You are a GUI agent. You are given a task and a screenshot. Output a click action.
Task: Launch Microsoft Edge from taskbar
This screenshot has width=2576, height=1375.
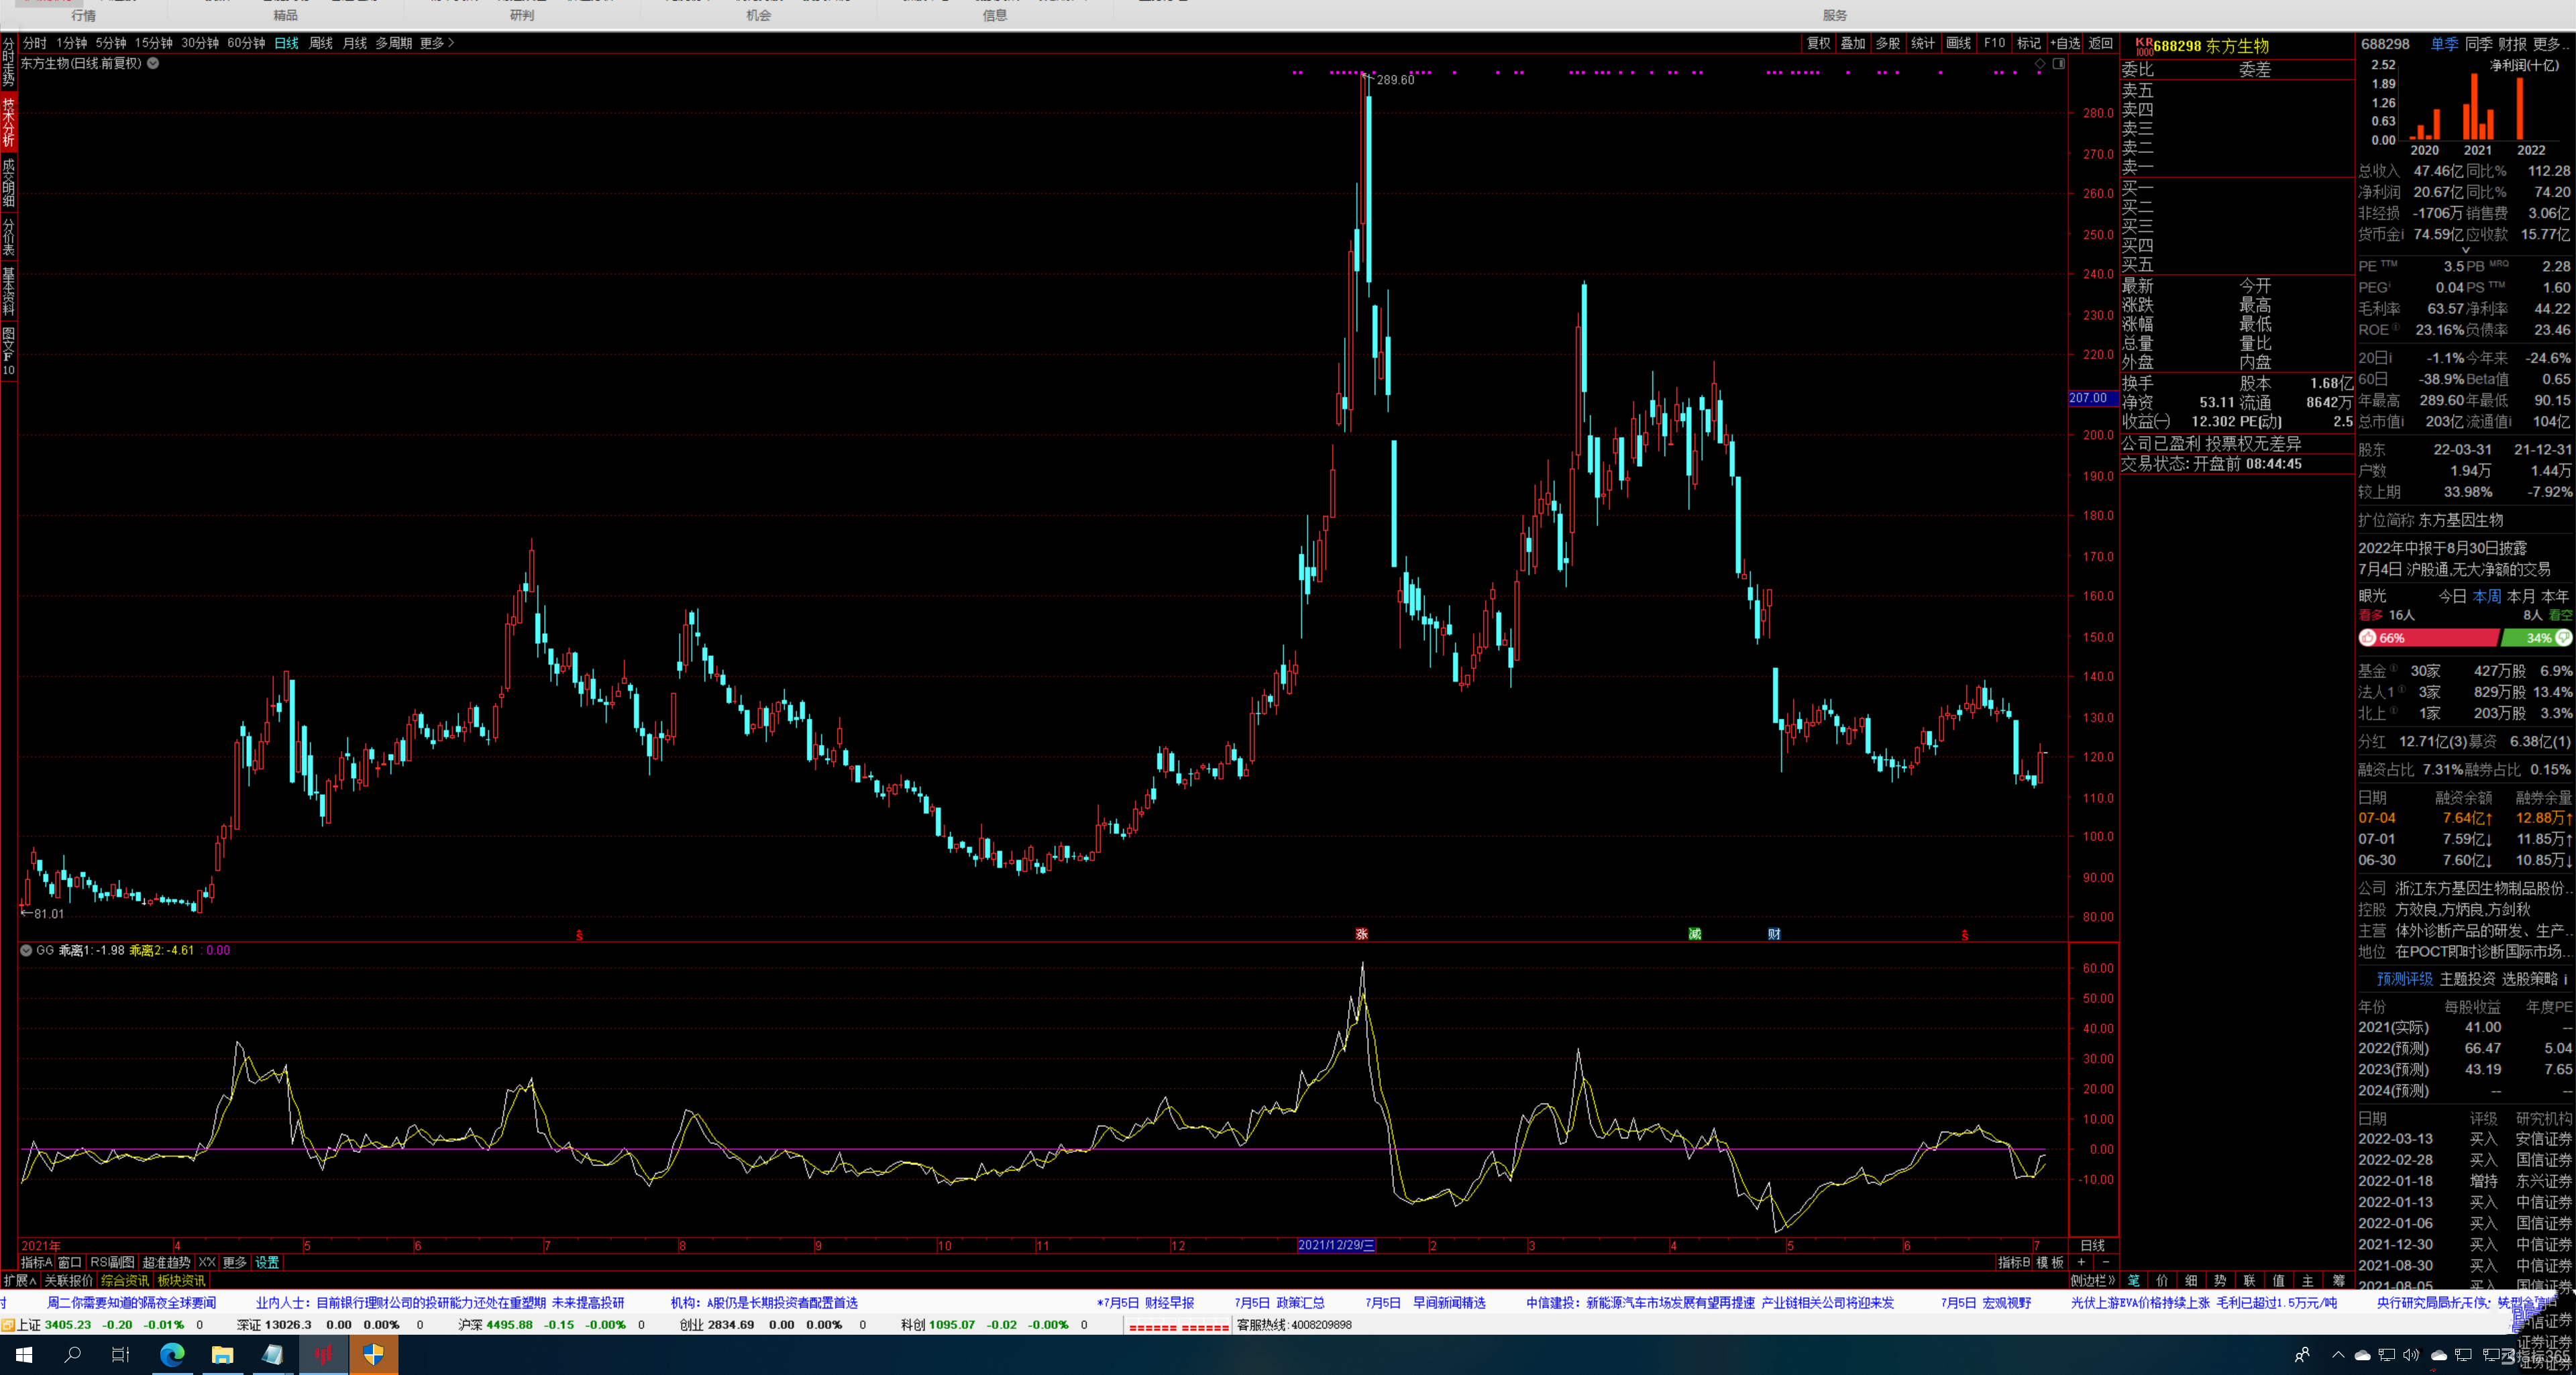(172, 1355)
